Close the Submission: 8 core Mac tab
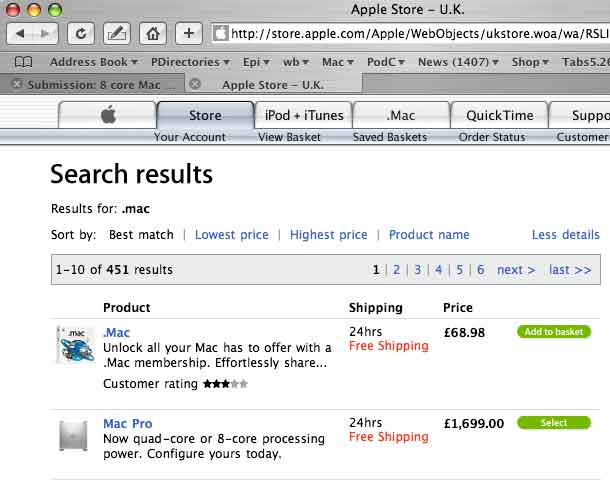Image resolution: width=610 pixels, height=483 pixels. click(x=17, y=85)
